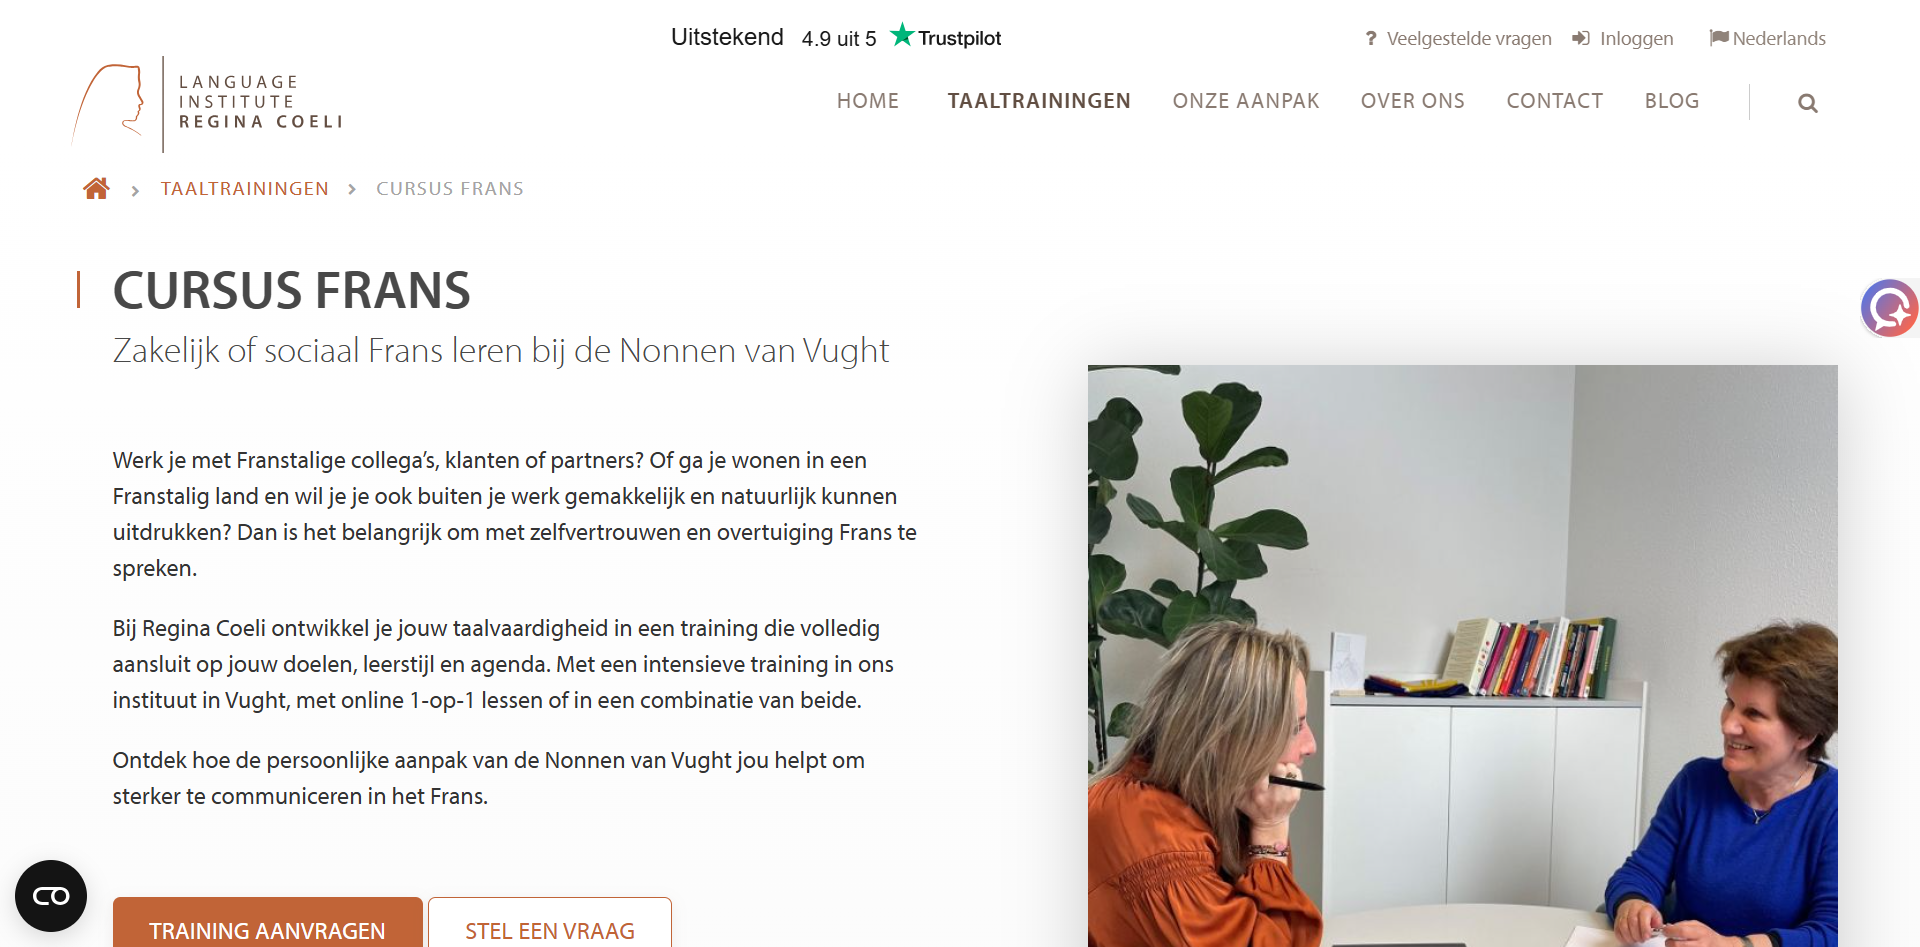Click the photo of two women talking

click(1462, 655)
